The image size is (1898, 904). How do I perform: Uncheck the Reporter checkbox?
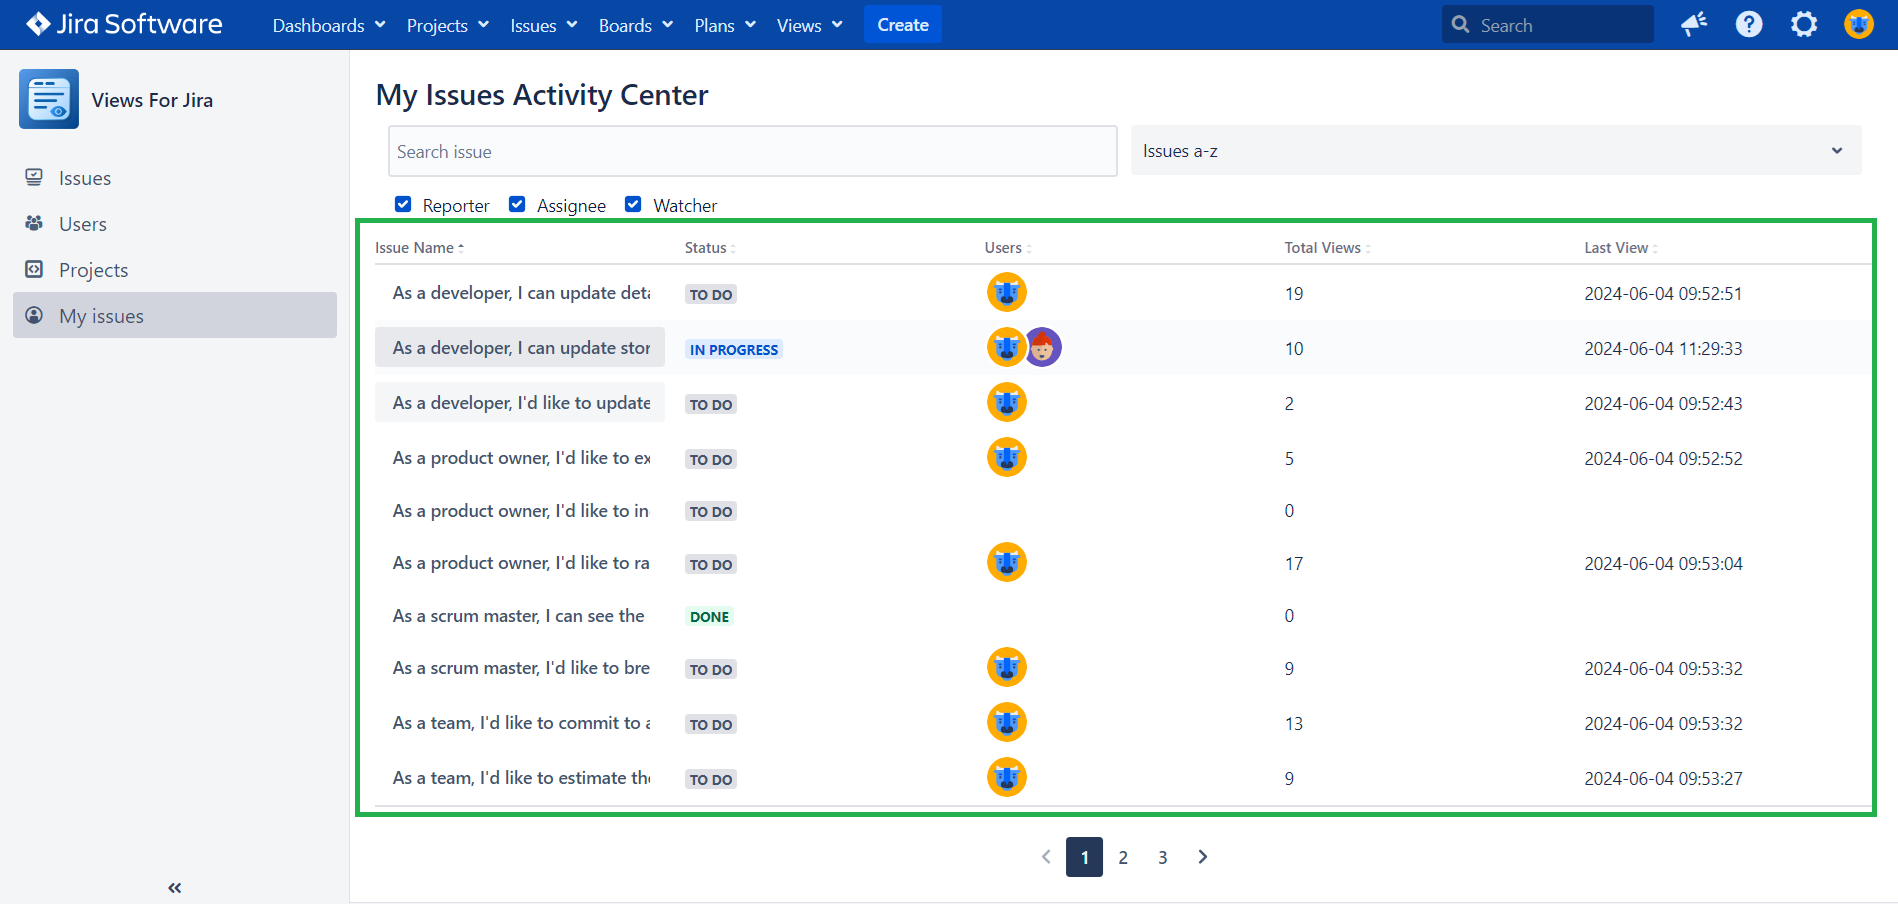(403, 204)
